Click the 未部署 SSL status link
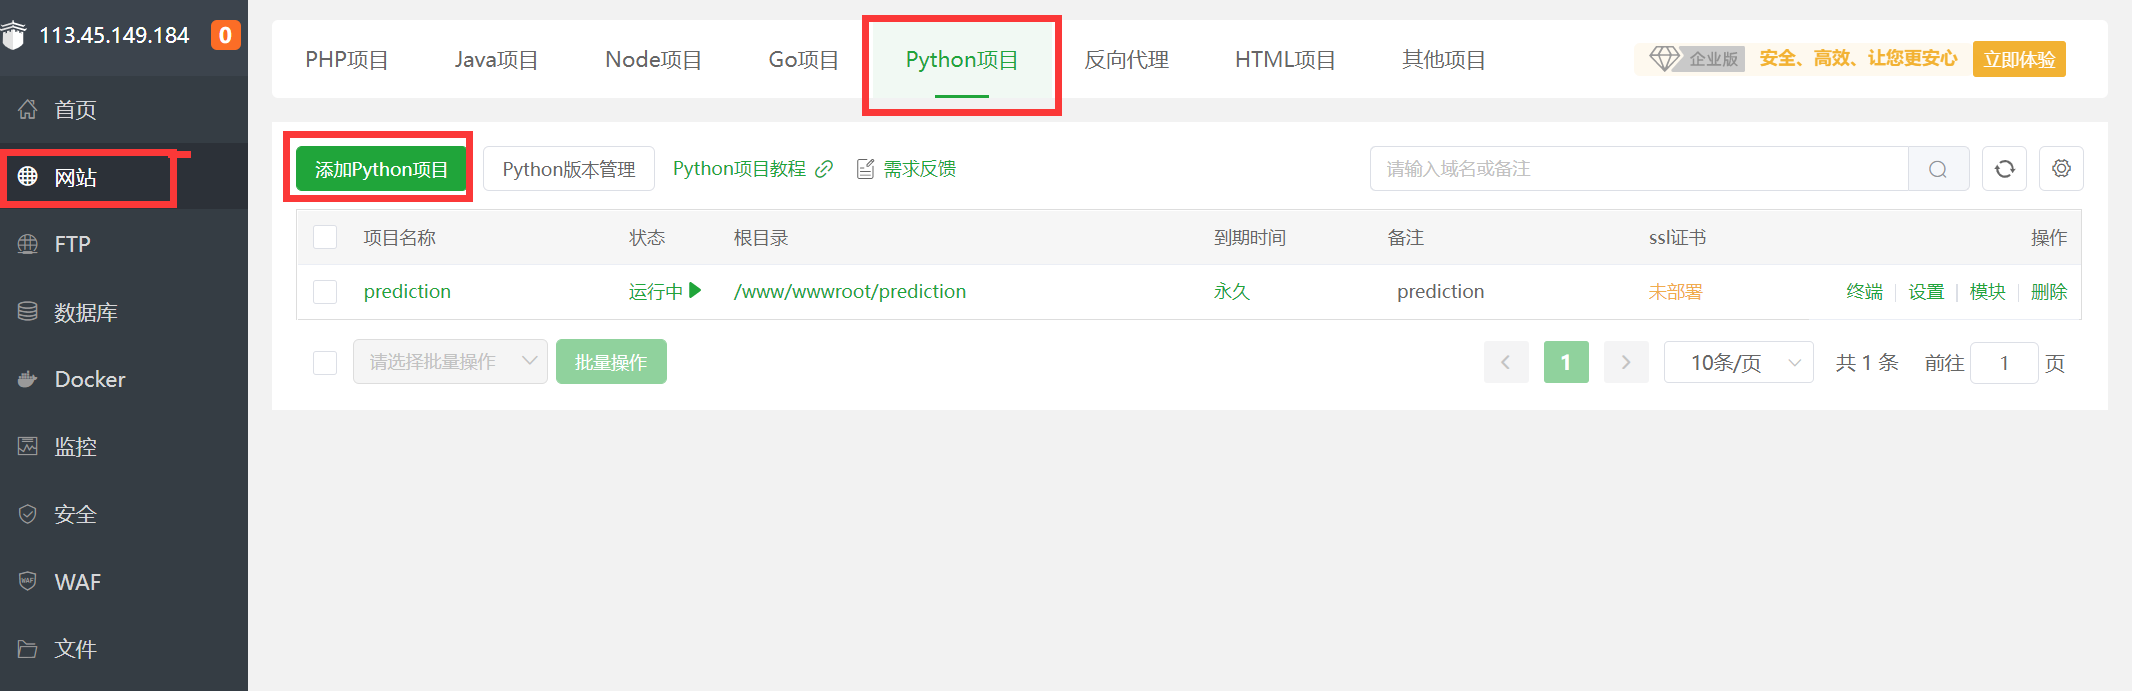2132x691 pixels. 1675,292
